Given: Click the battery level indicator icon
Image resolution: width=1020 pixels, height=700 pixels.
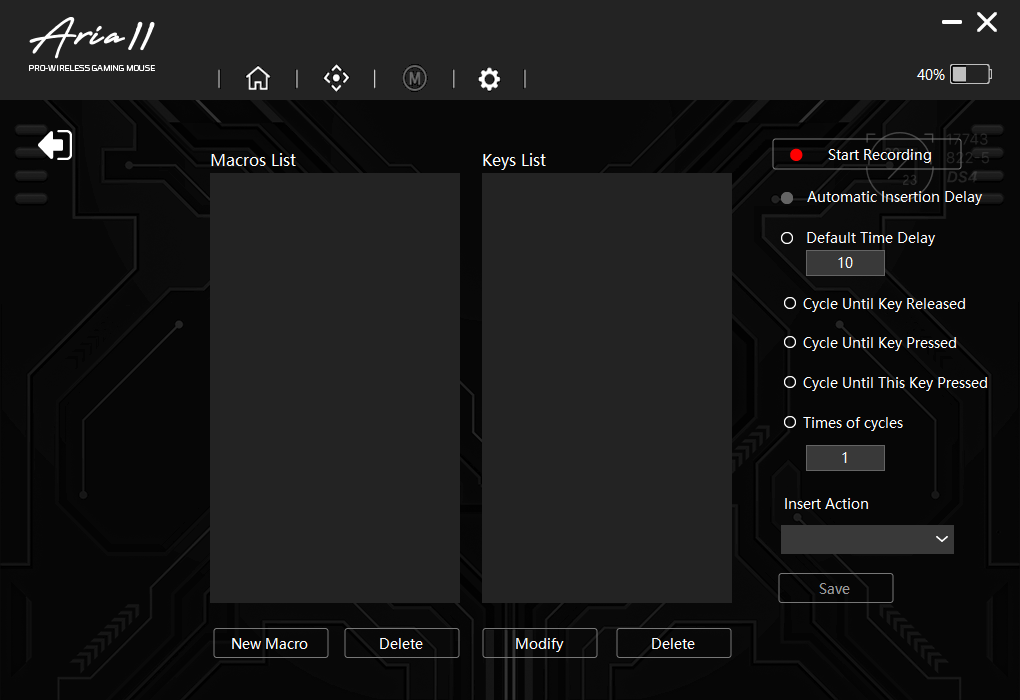Looking at the screenshot, I should (x=969, y=74).
